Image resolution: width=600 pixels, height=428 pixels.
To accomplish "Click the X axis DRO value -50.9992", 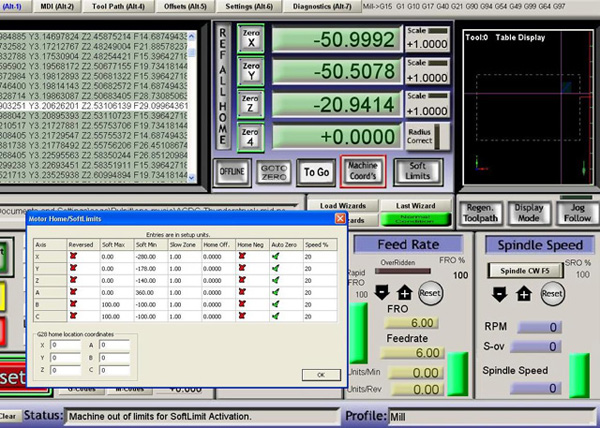I will [337, 39].
